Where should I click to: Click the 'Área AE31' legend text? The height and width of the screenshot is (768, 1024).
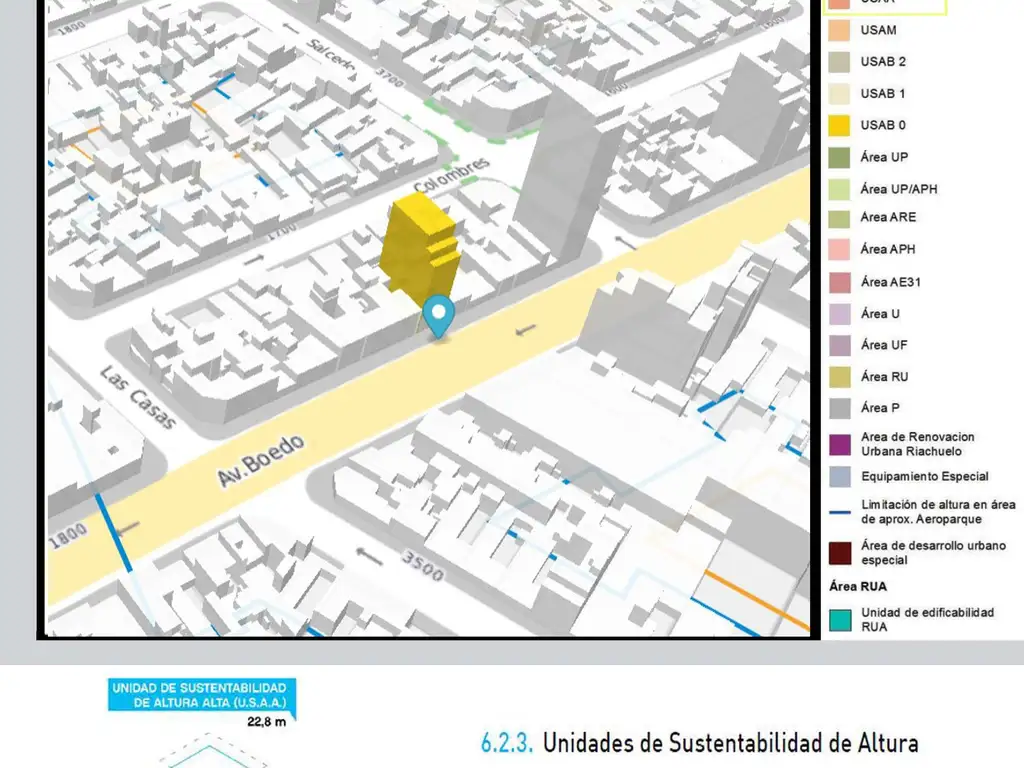click(x=891, y=282)
